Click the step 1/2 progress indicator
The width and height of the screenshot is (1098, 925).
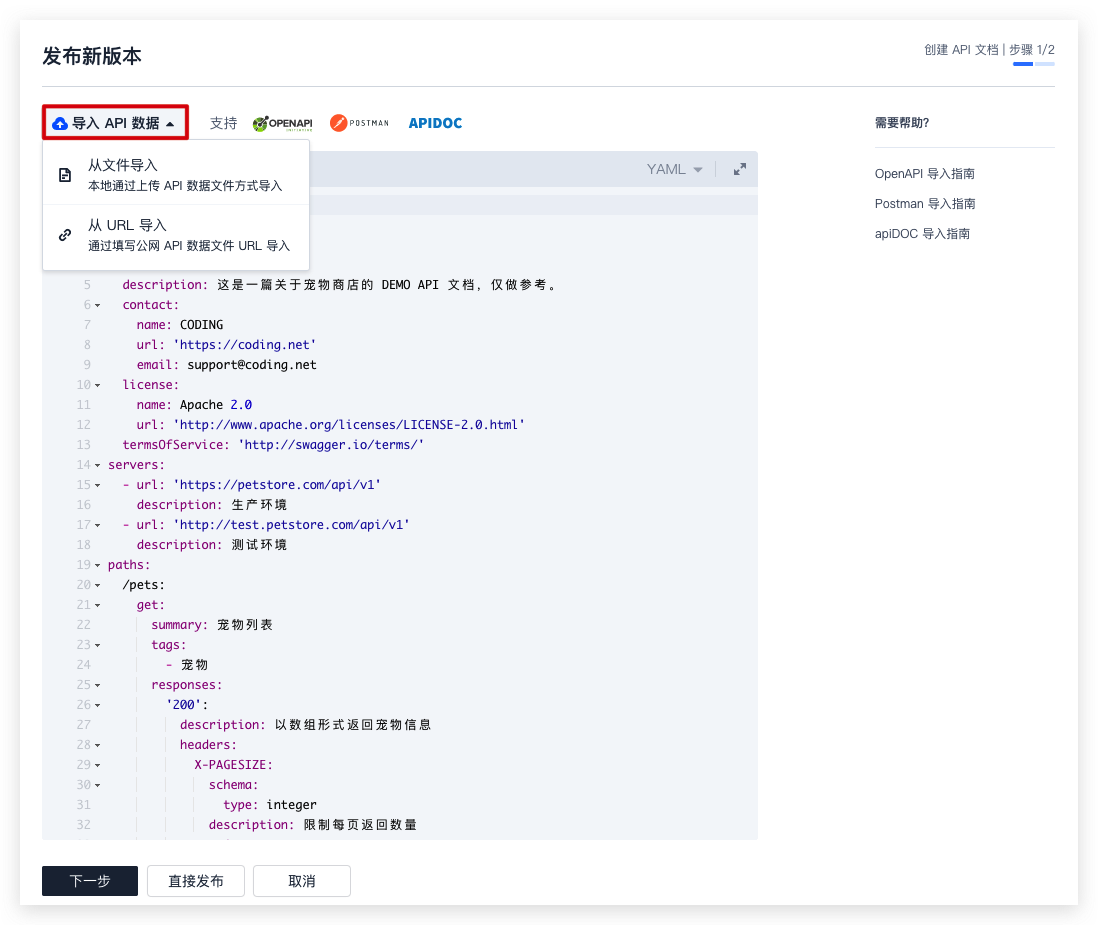pos(1033,64)
